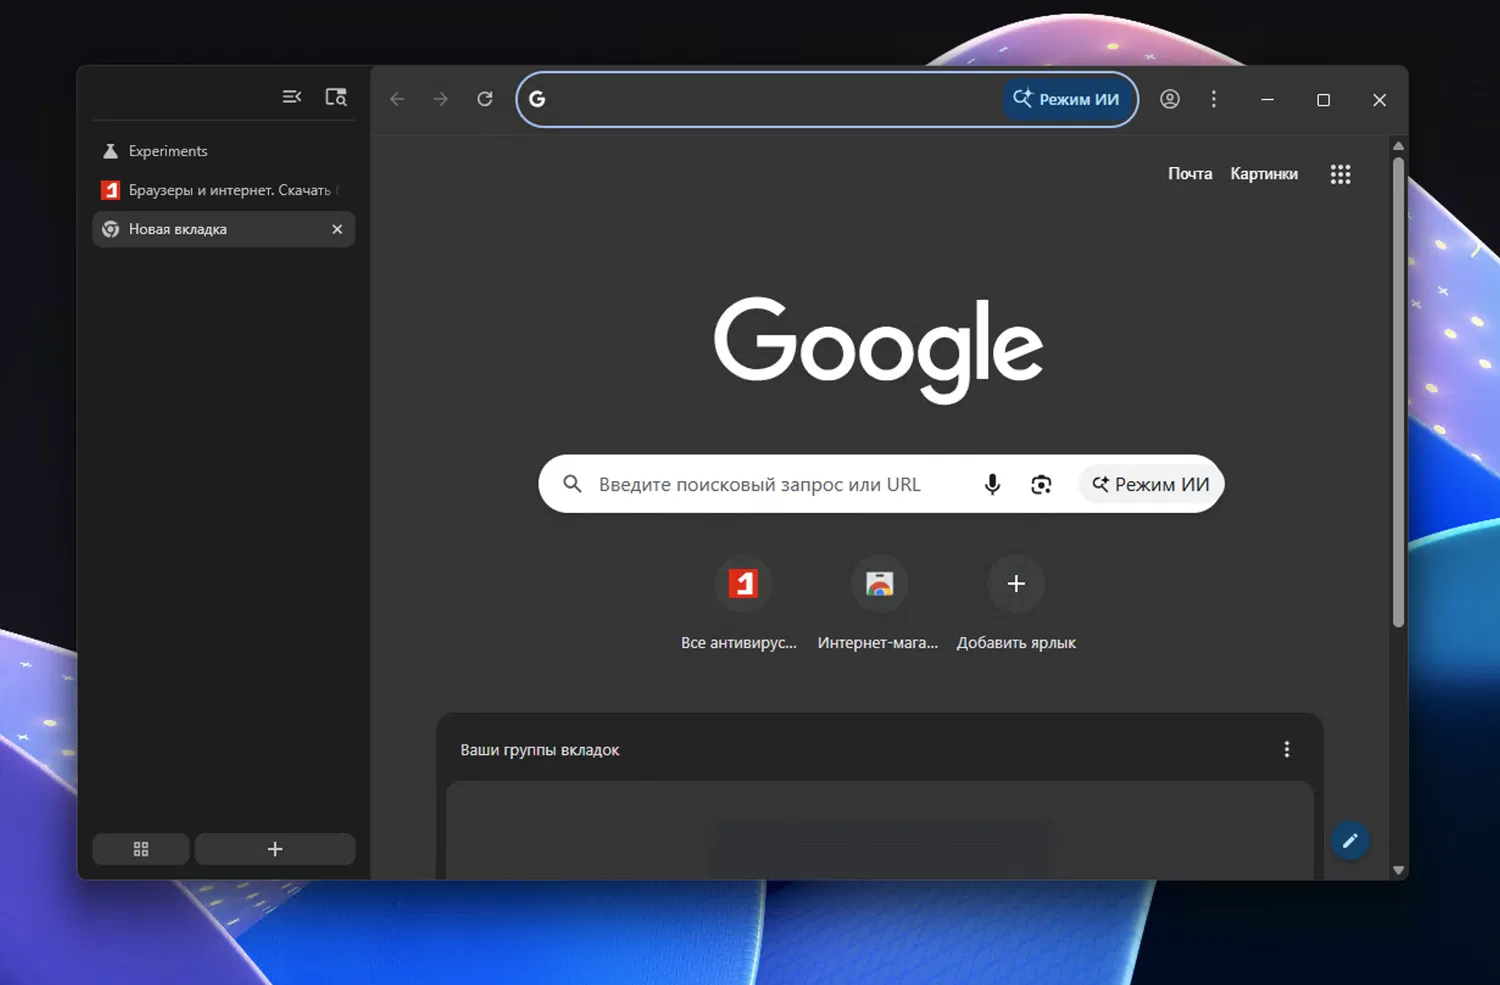Click the Google G icon in address bar

(x=537, y=99)
